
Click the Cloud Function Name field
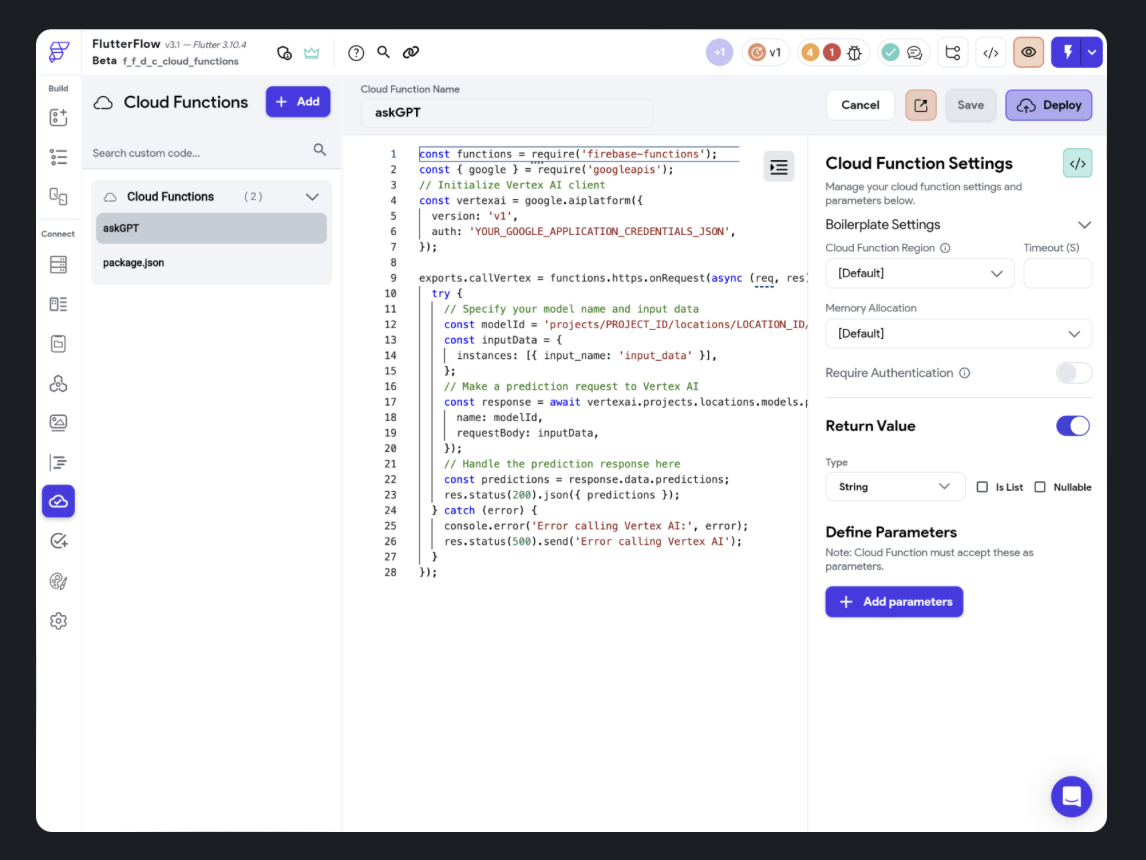(506, 113)
